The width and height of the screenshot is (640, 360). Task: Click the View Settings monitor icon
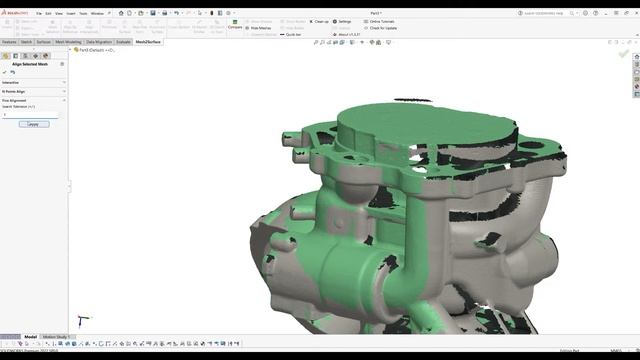(x=388, y=42)
